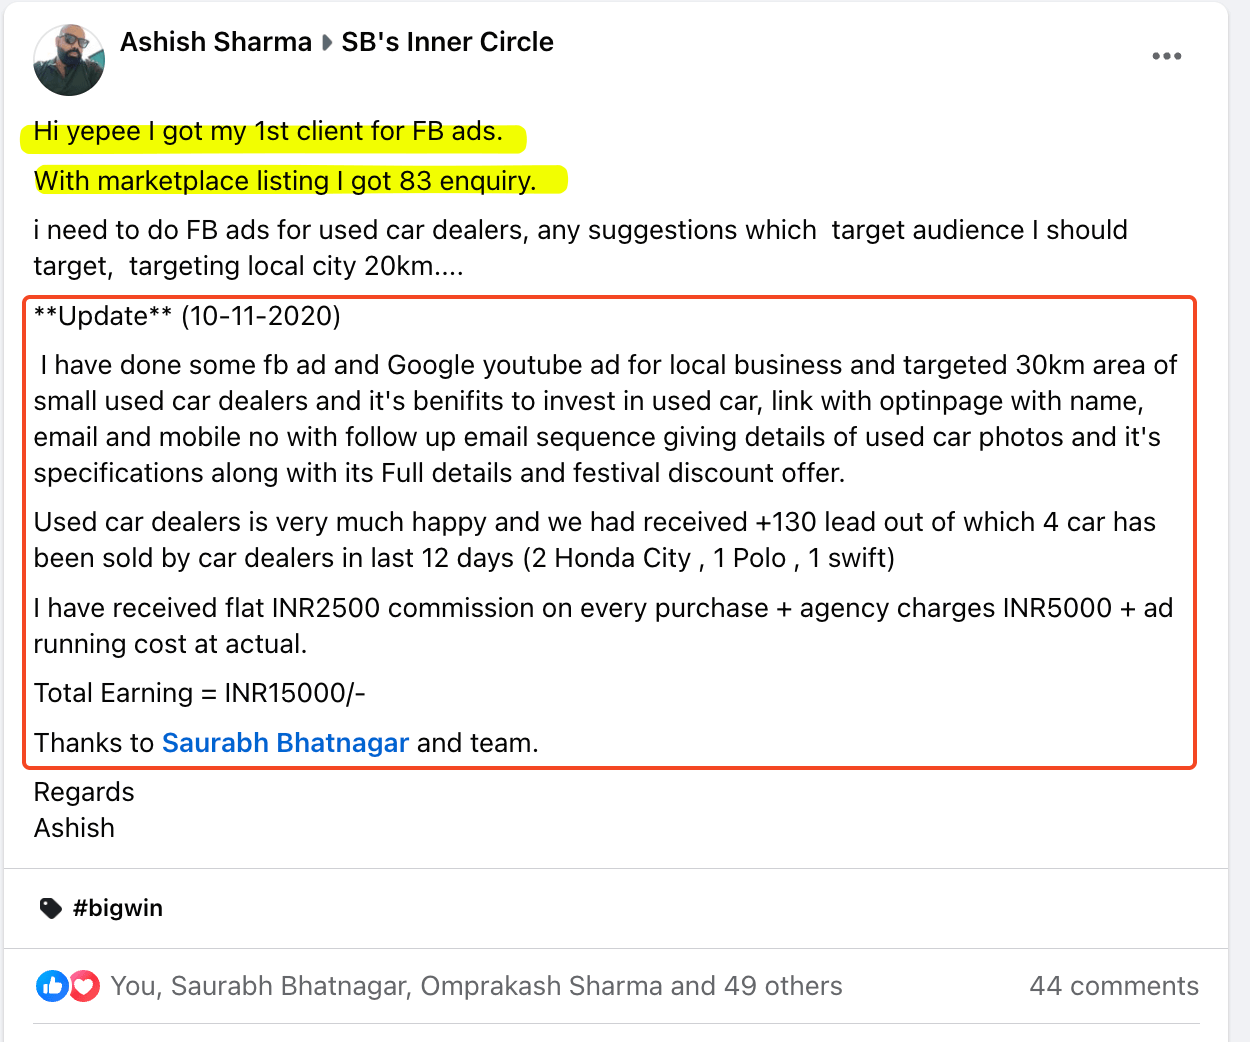Click the paragraph mentioning "+130 lead" results
This screenshot has height=1042, width=1250.
tap(594, 540)
